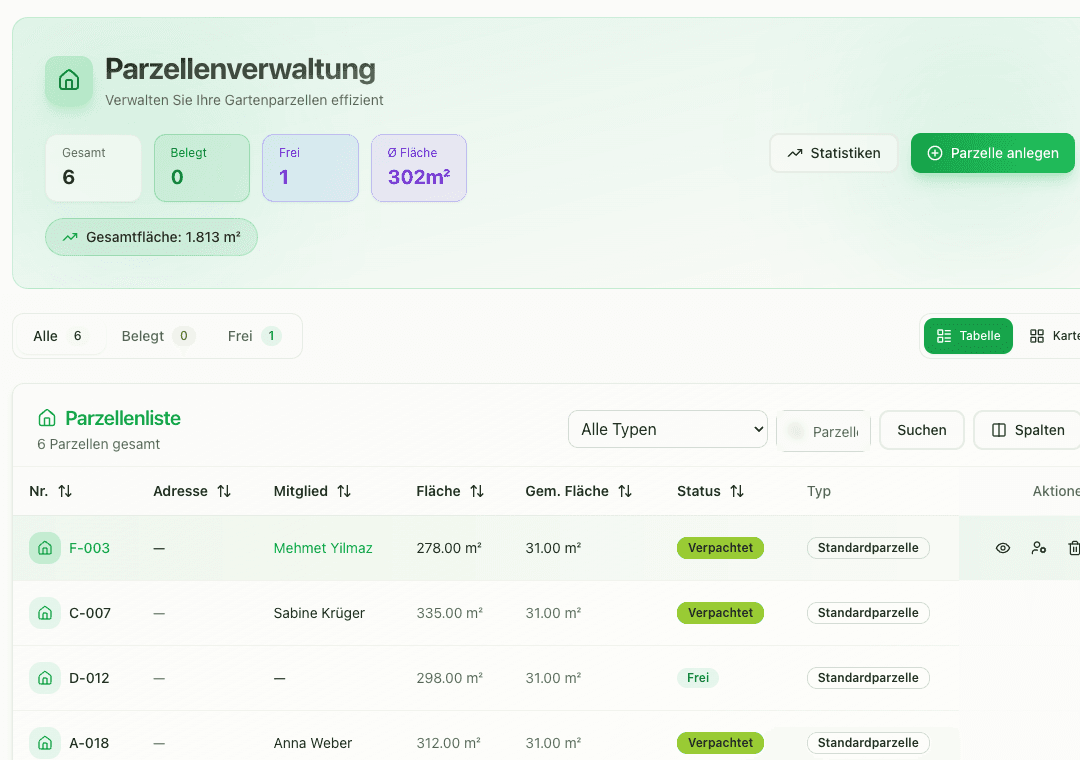Click the Frei stat card

pyautogui.click(x=311, y=168)
